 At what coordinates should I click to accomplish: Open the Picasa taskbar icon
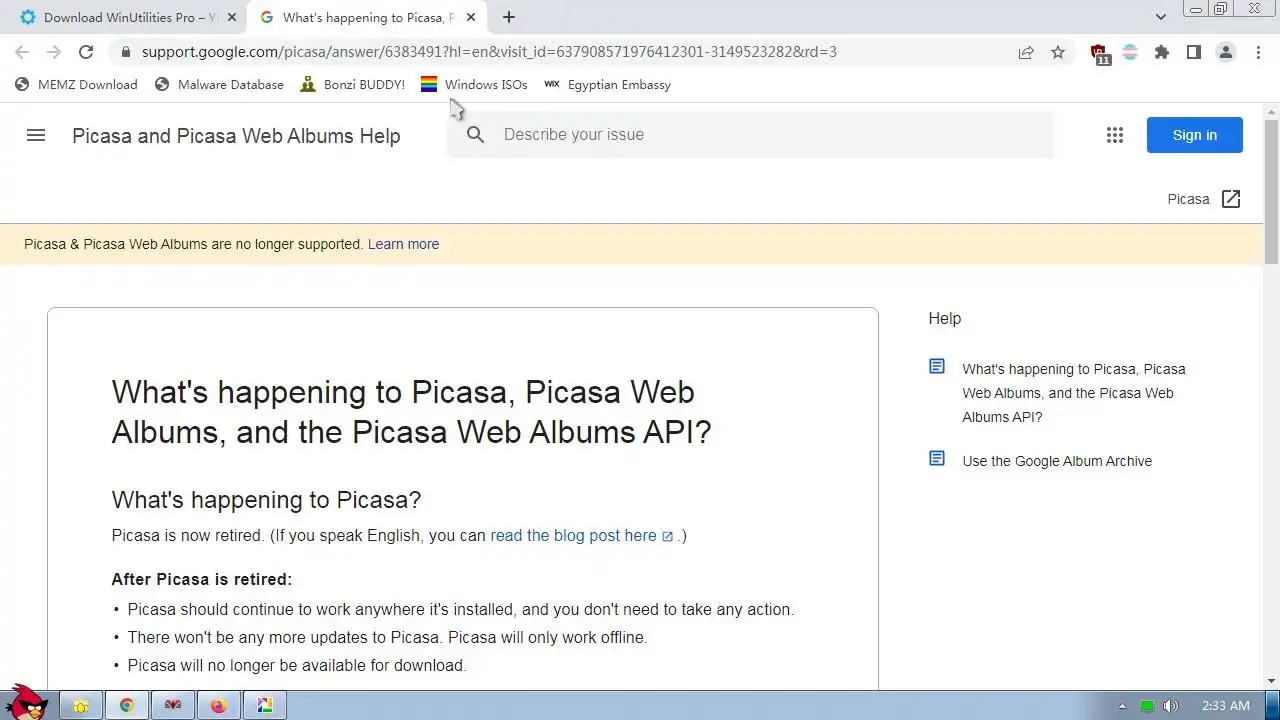264,705
